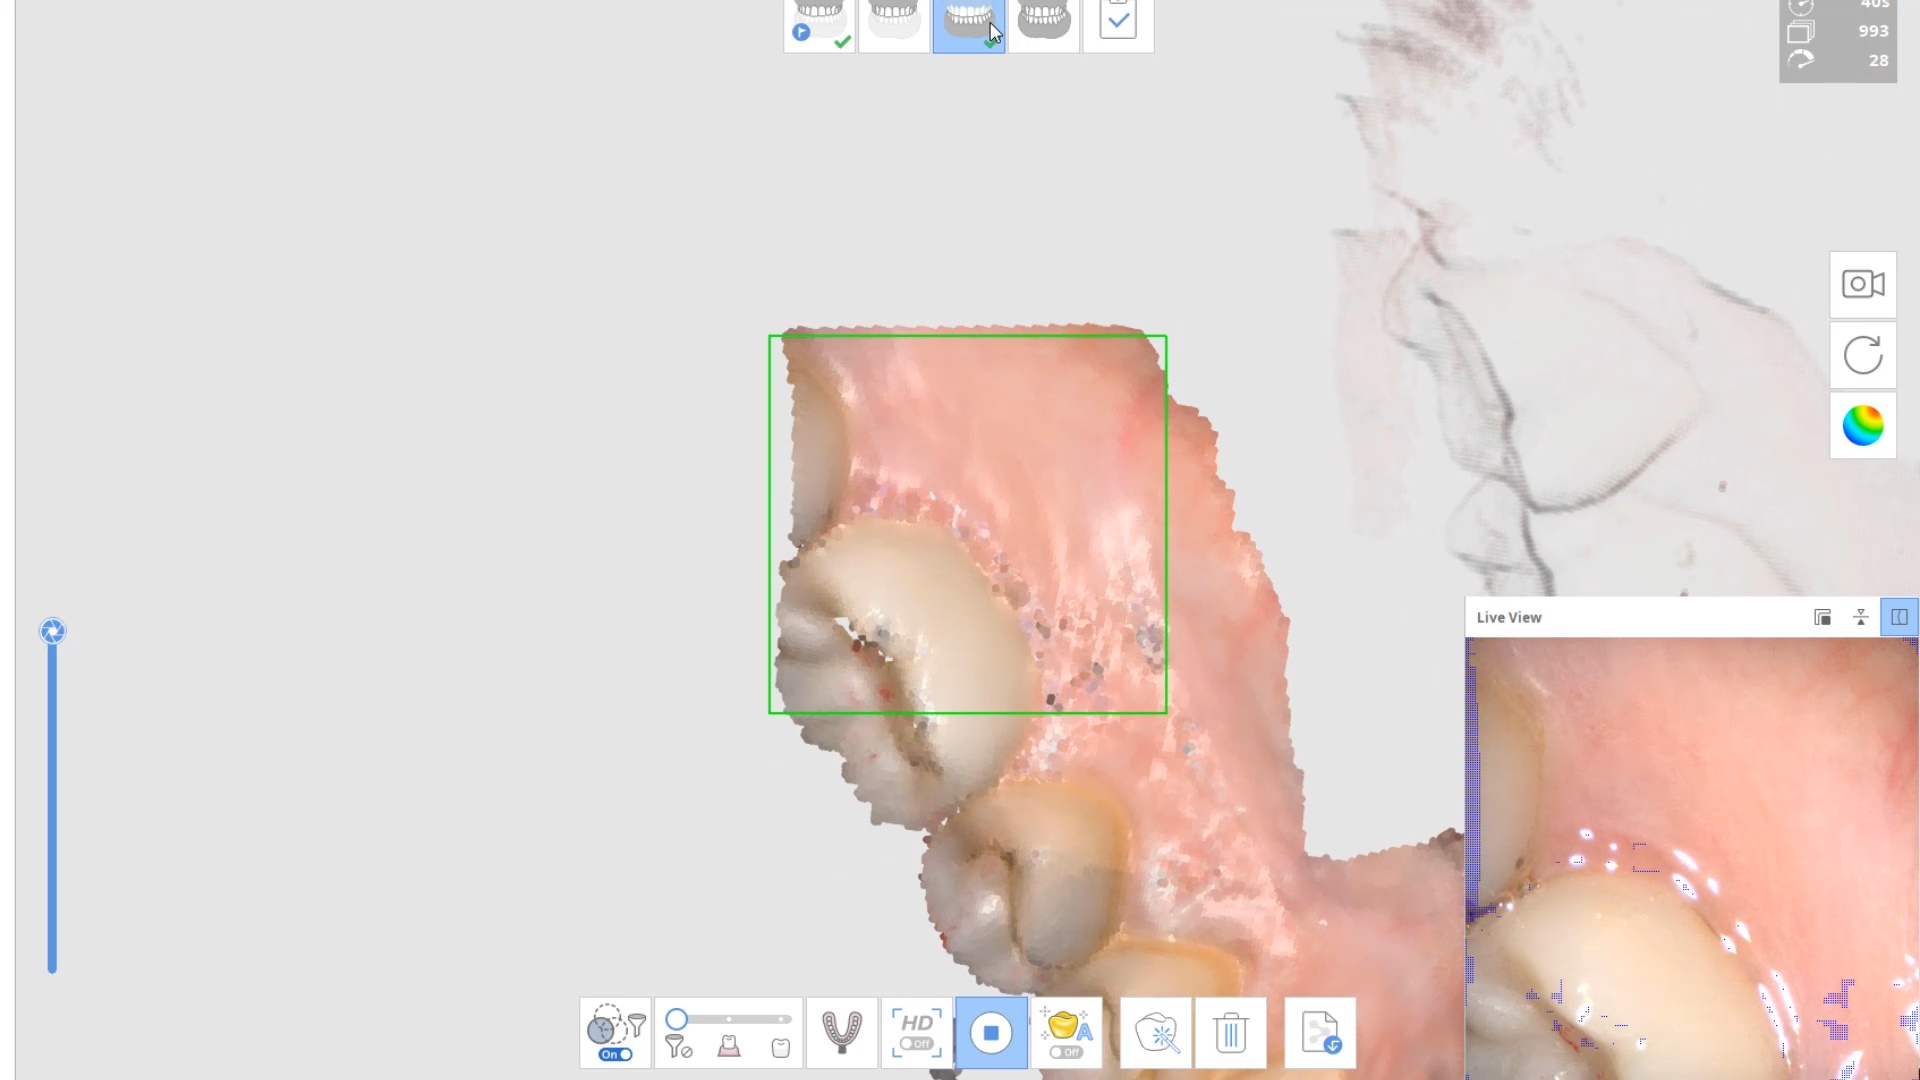Screen dimensions: 1920x1080
Task: Click the Live View flip vertical icon
Action: coord(1861,617)
